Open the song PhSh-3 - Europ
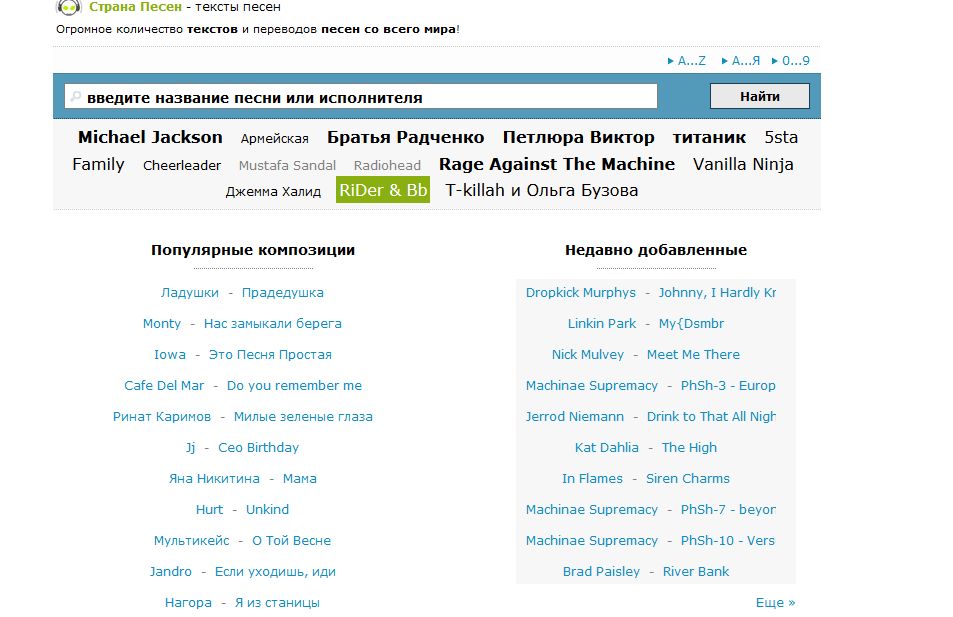The image size is (953, 617). tap(728, 385)
